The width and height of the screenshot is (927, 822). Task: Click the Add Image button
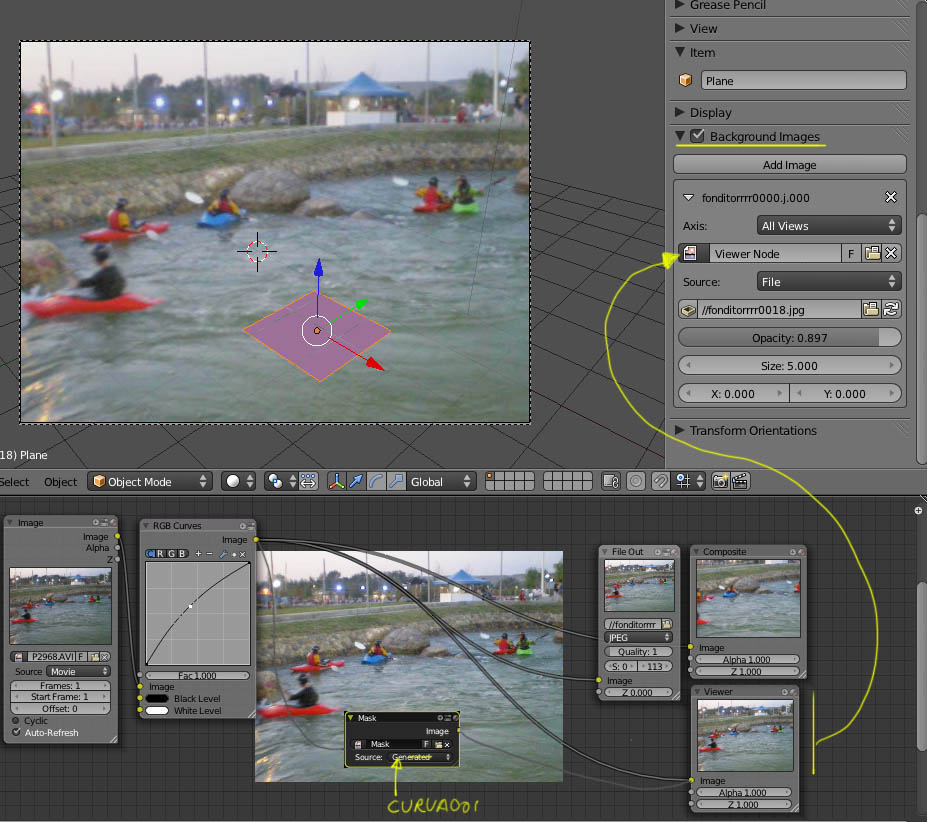point(789,164)
